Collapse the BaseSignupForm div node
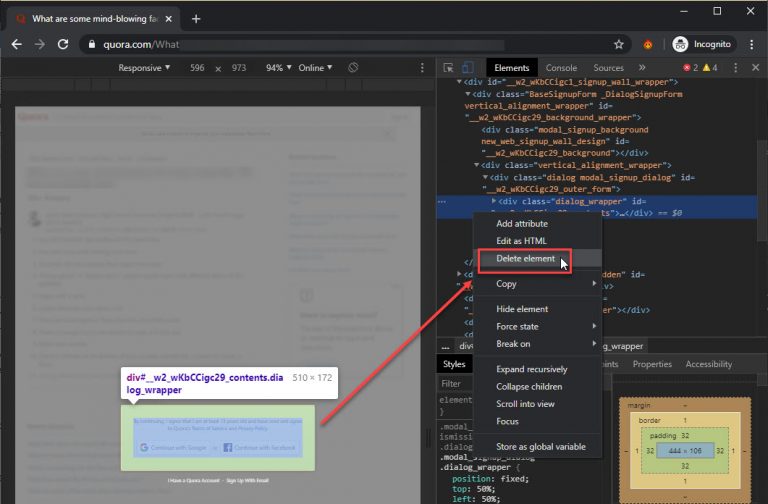Viewport: 768px width, 504px height. (468, 94)
